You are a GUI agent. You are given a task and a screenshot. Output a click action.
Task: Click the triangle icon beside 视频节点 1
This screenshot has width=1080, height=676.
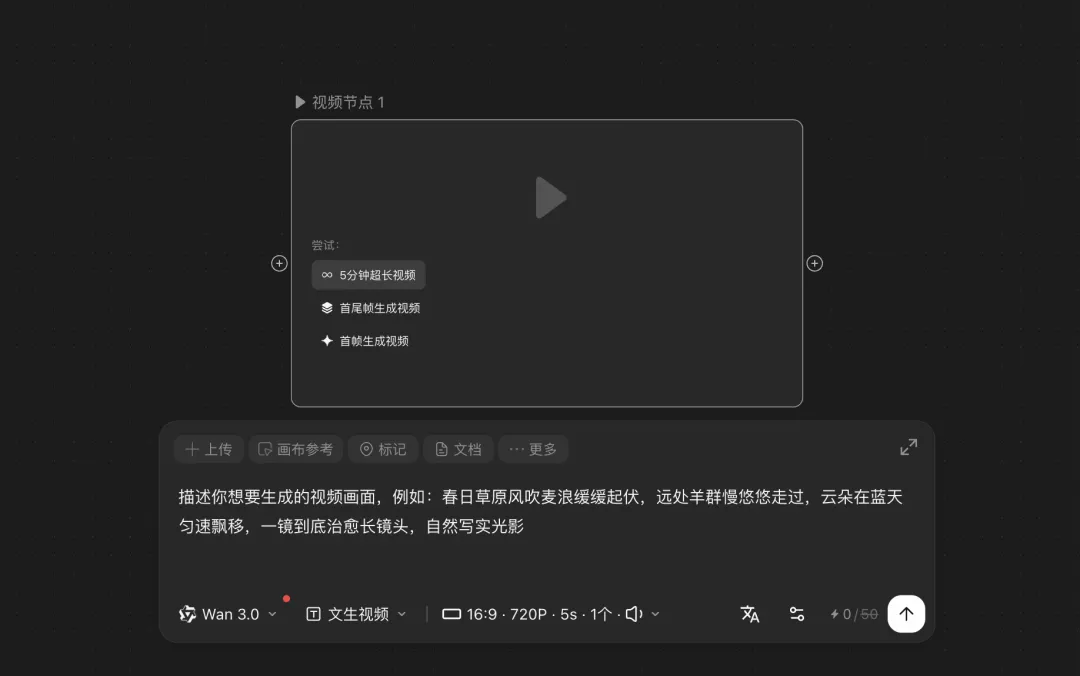[x=300, y=102]
